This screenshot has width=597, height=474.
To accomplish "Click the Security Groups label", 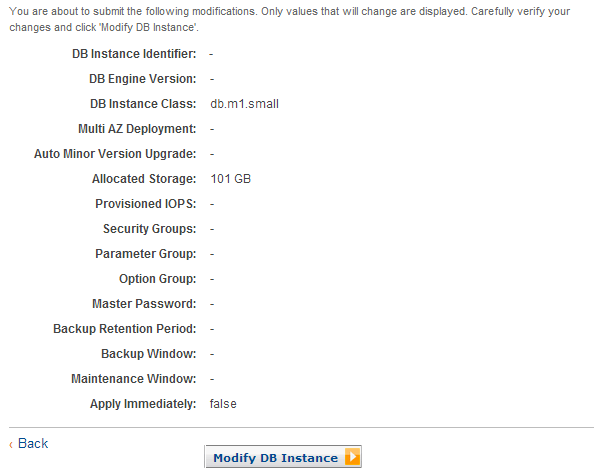I will [x=150, y=229].
